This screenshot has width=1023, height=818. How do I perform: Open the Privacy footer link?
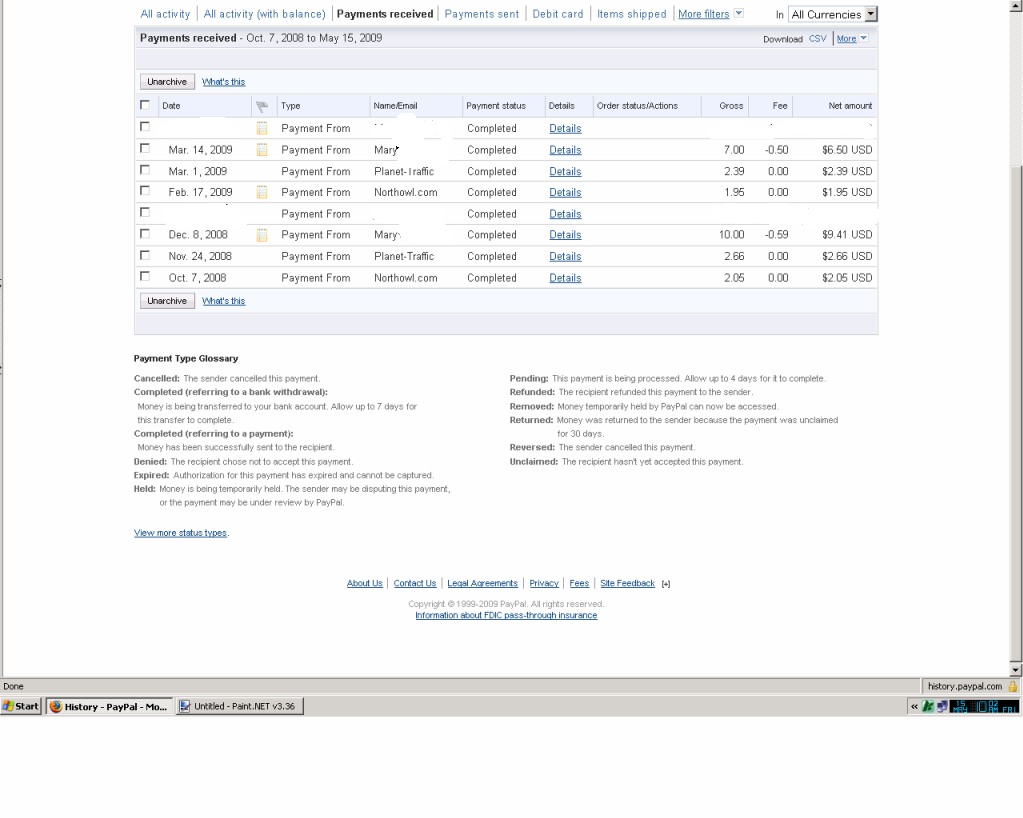[543, 583]
